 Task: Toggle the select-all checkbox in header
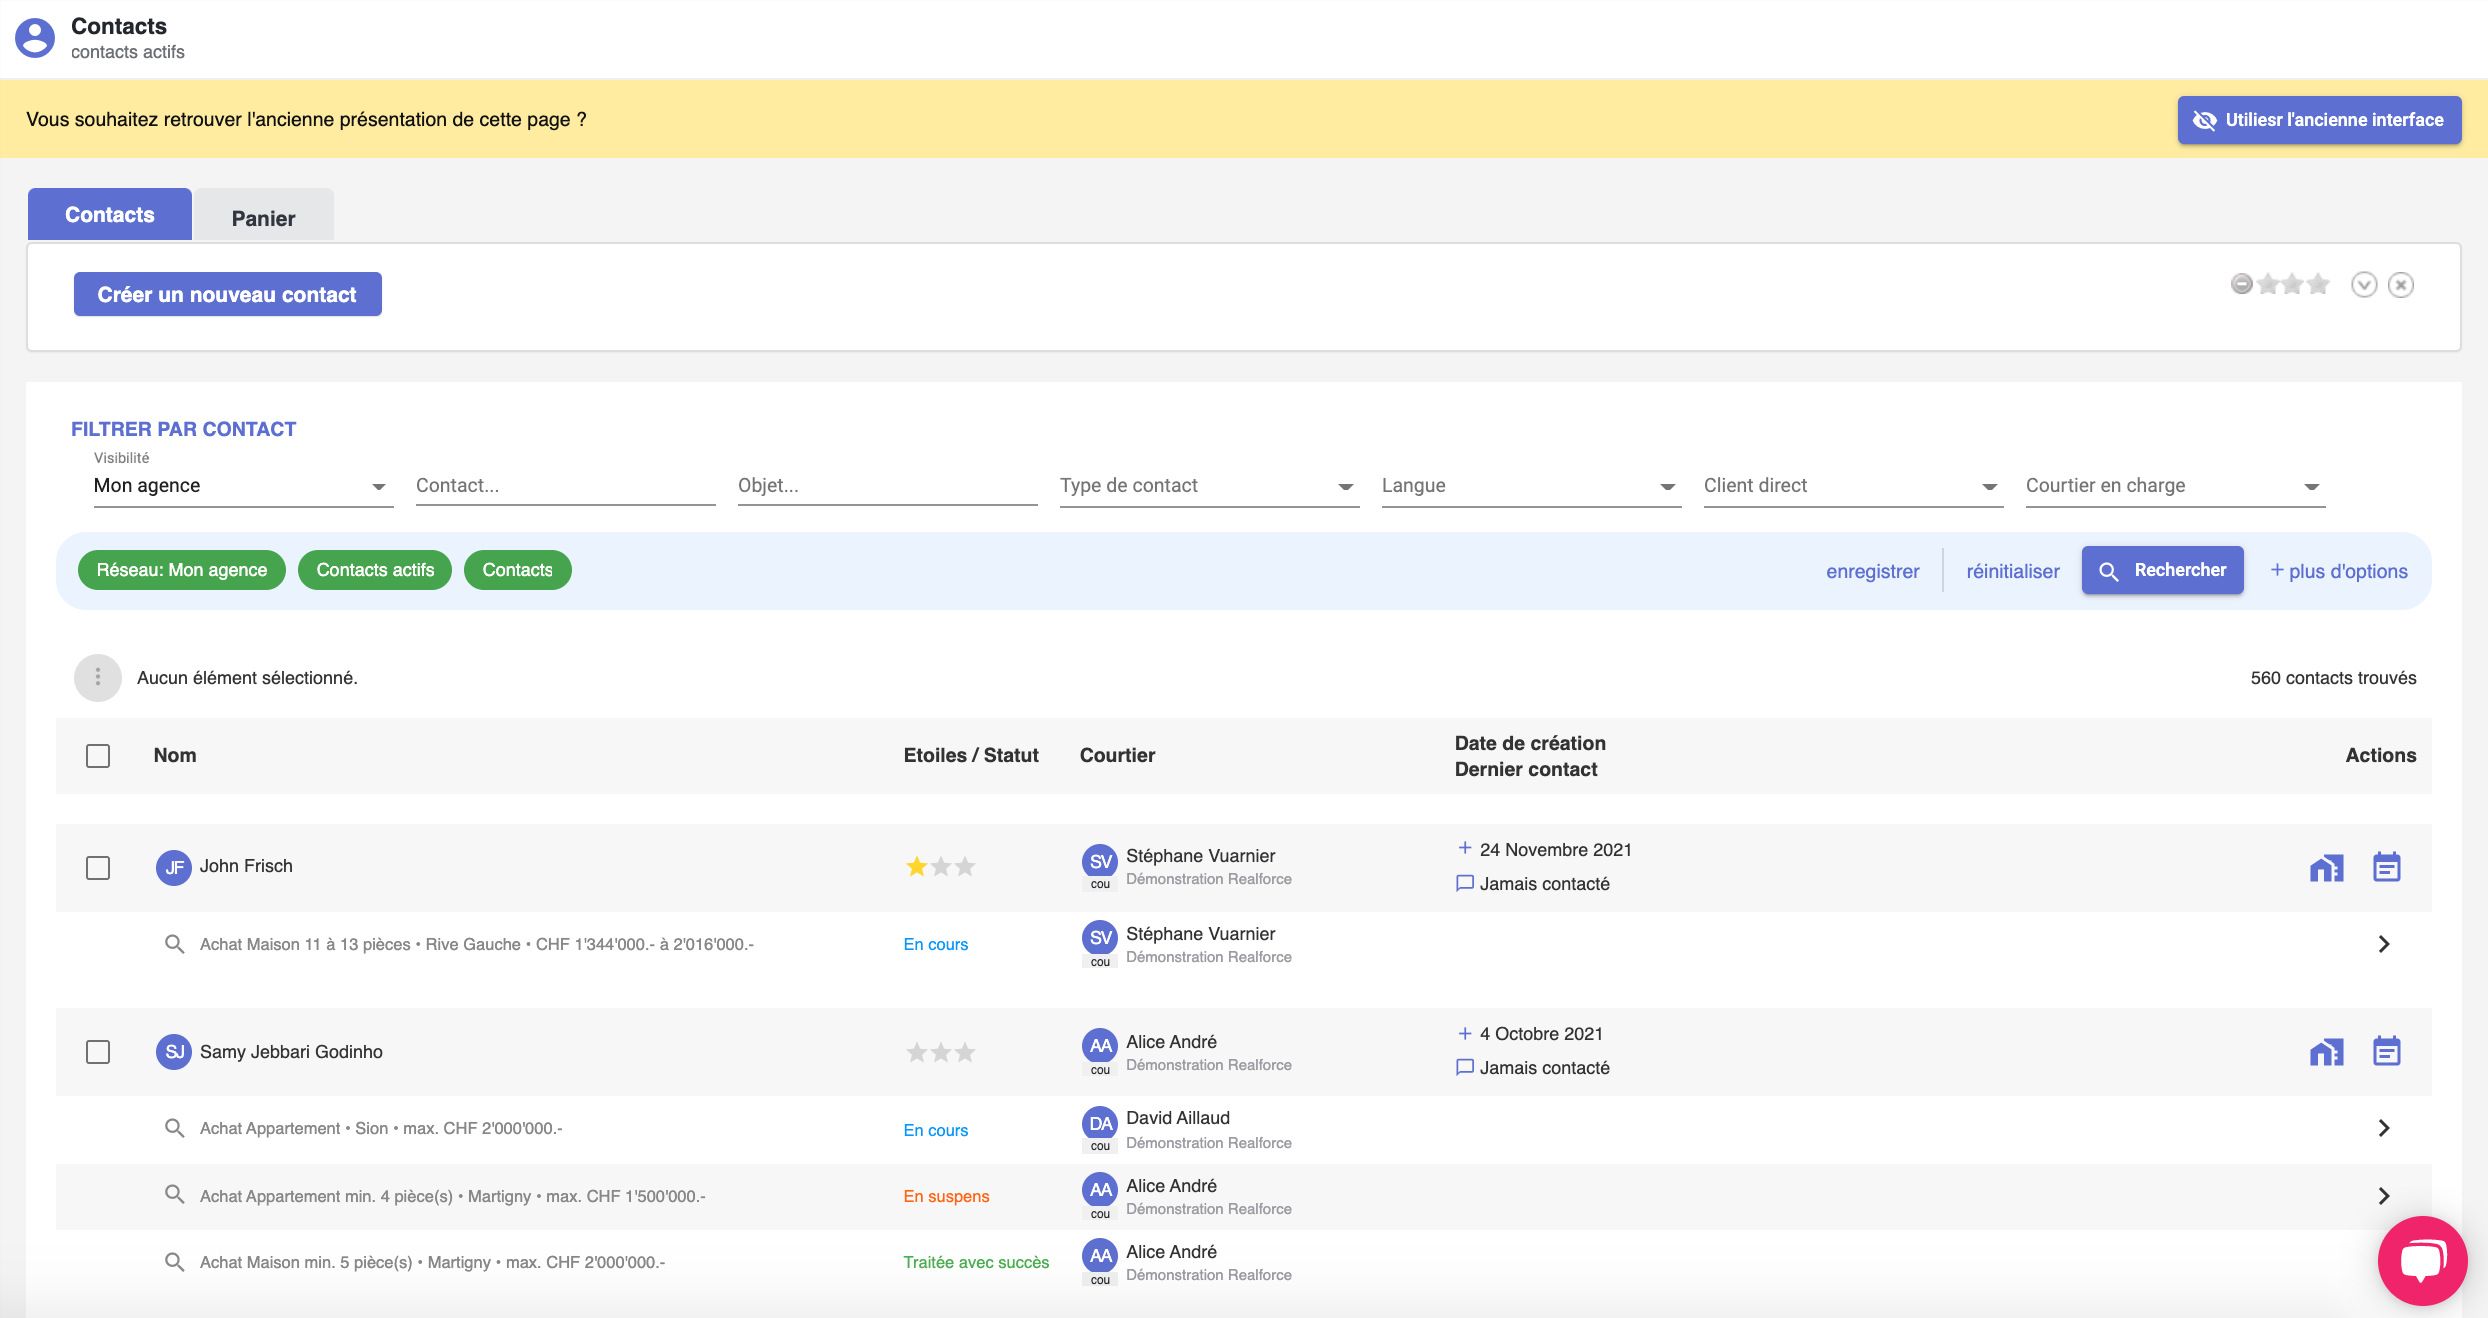tap(98, 756)
